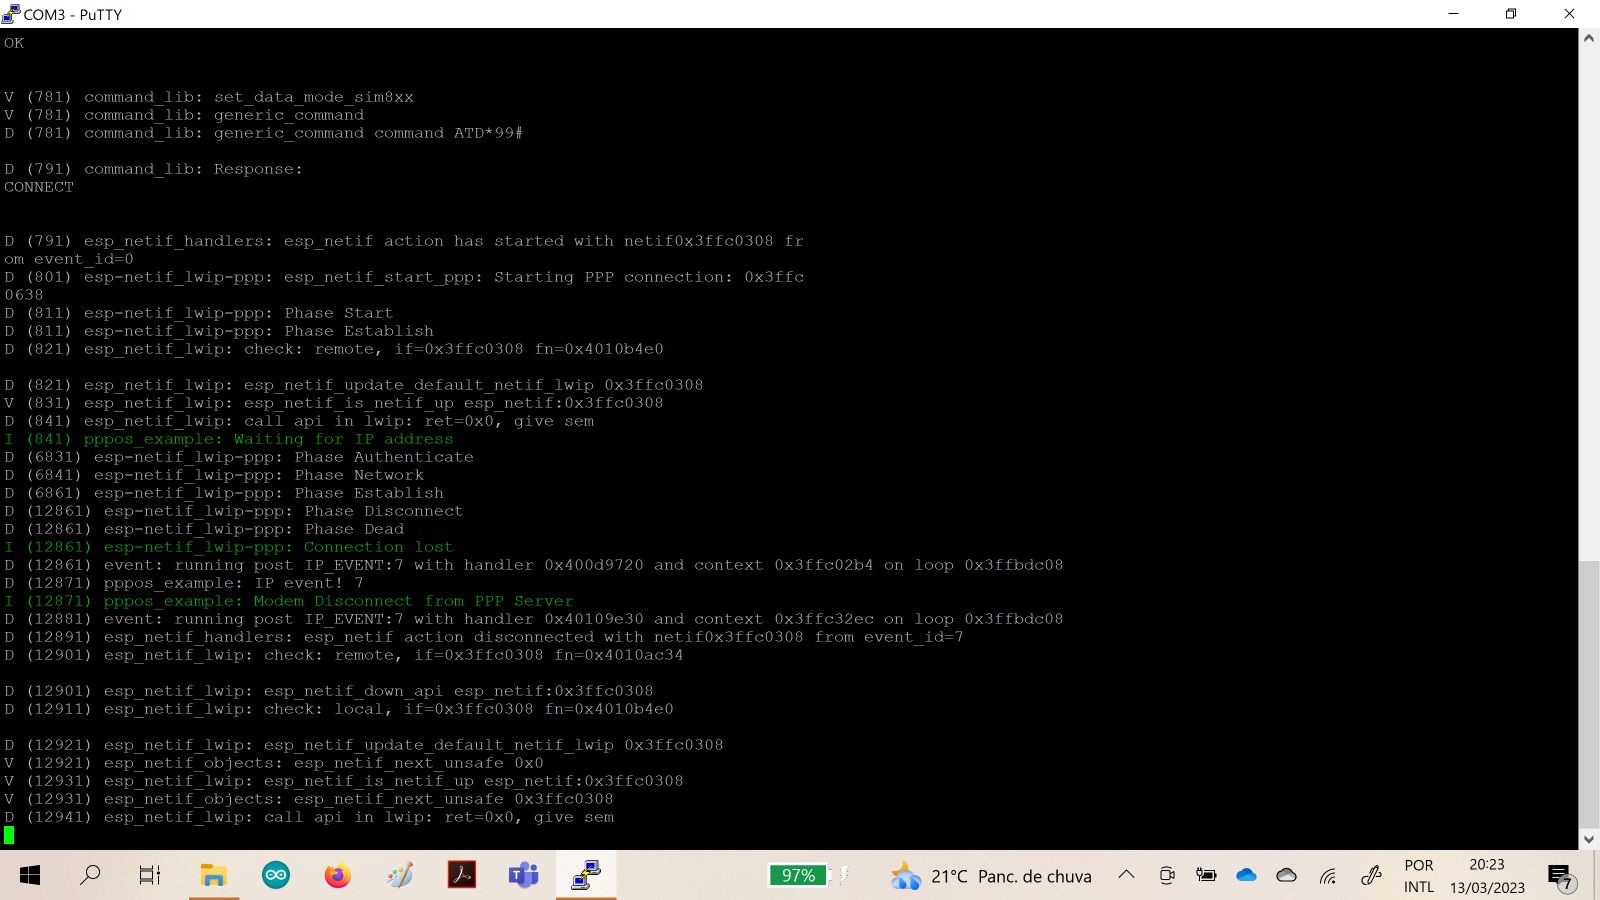
Task: Open the paint palette app in taskbar
Action: click(400, 876)
